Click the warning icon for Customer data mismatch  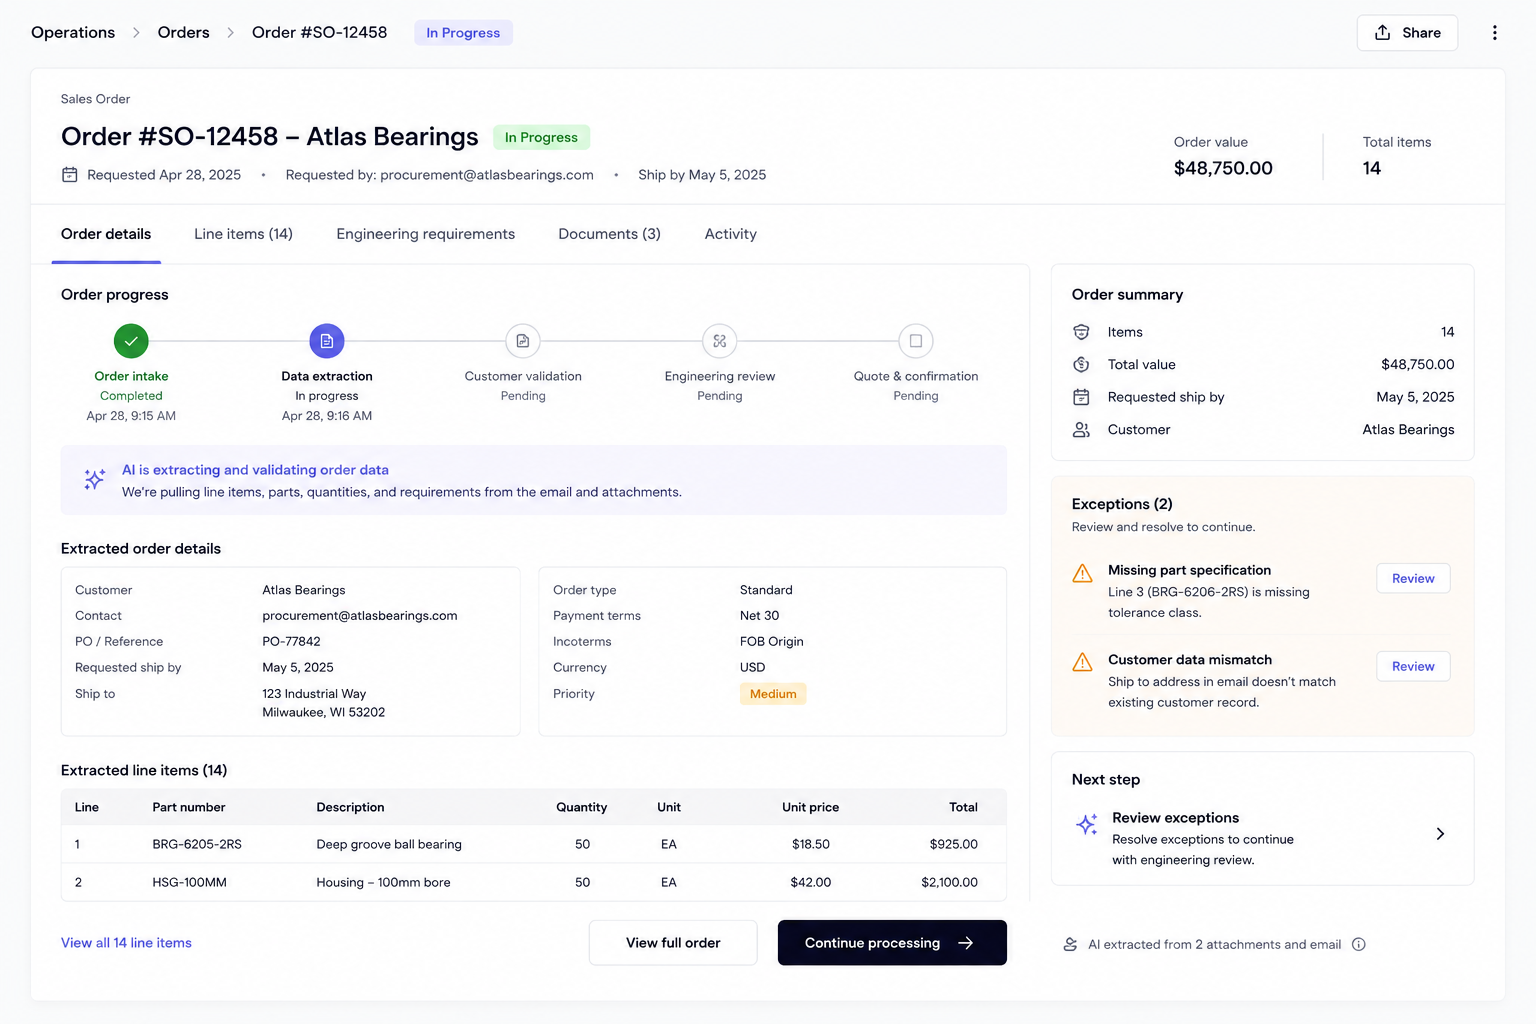(1082, 662)
